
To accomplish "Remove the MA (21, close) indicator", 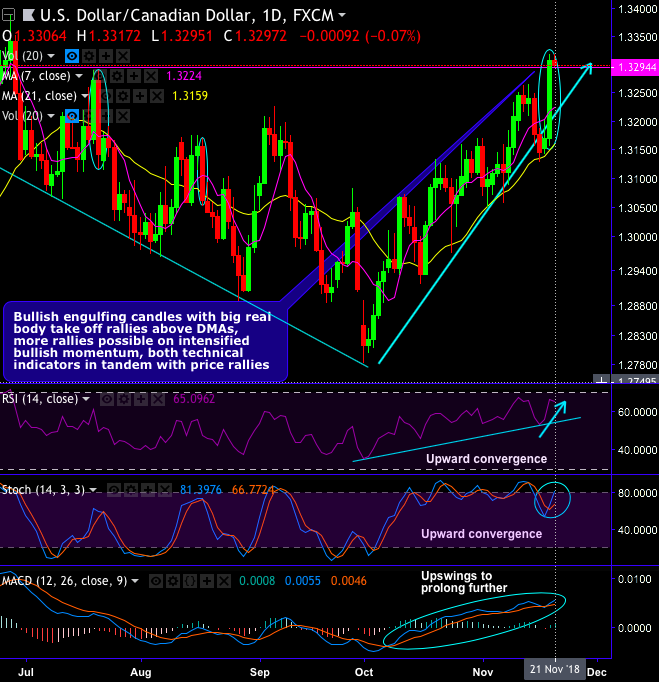I will (x=157, y=96).
